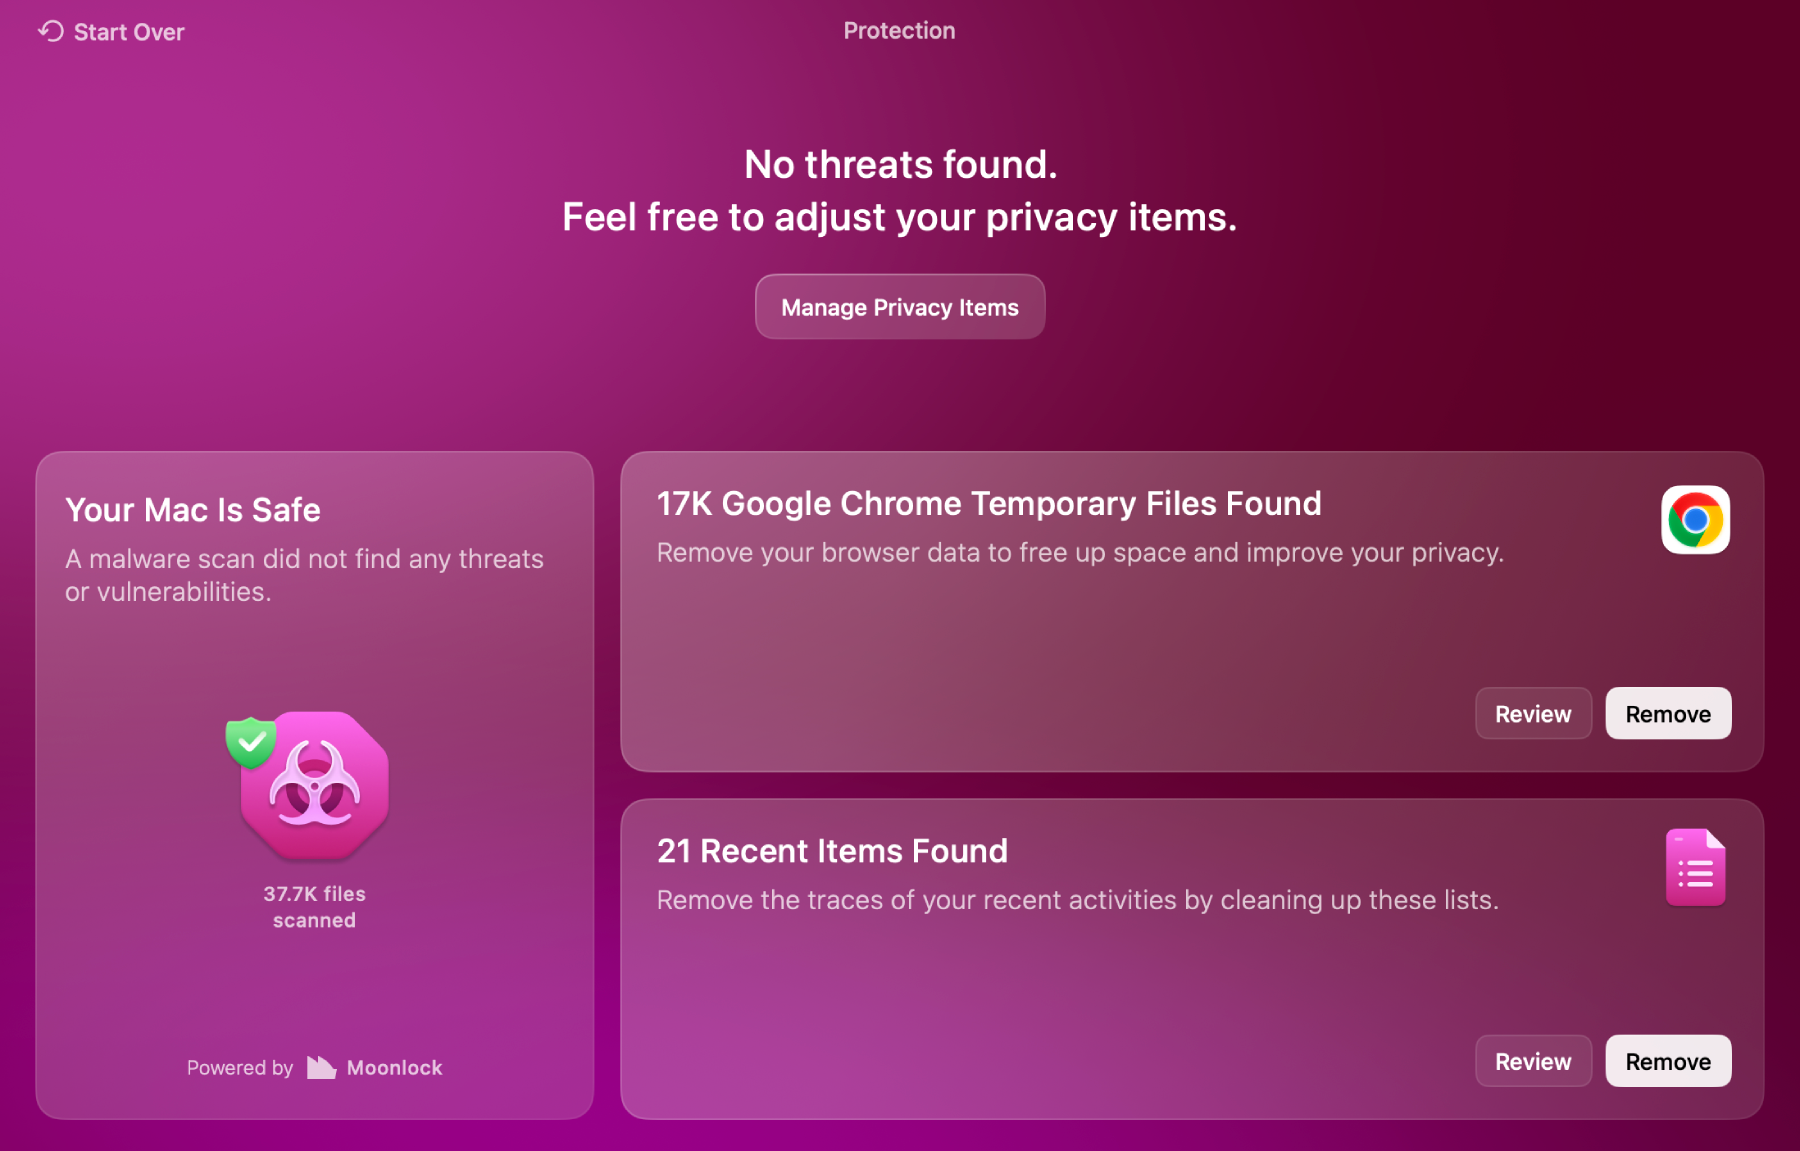Select the Protection tab

898,30
